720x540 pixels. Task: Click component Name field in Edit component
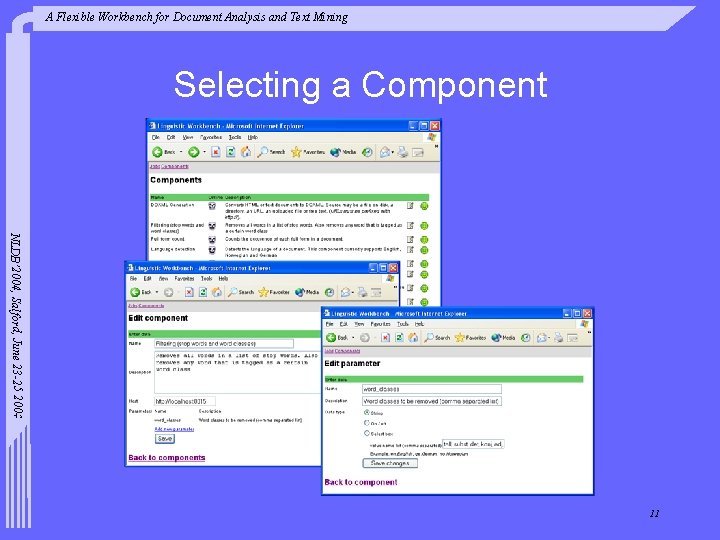pos(224,343)
